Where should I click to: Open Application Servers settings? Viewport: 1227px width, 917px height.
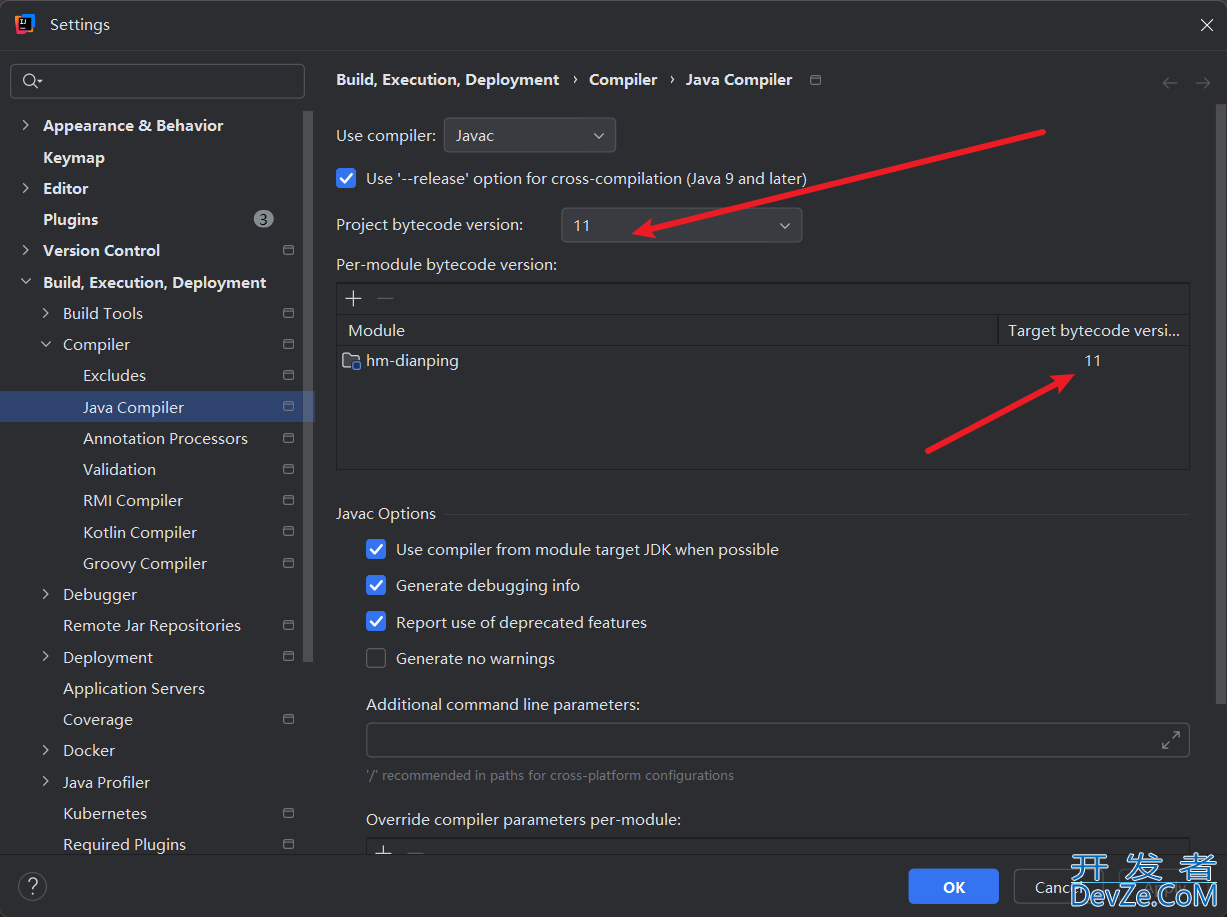134,688
